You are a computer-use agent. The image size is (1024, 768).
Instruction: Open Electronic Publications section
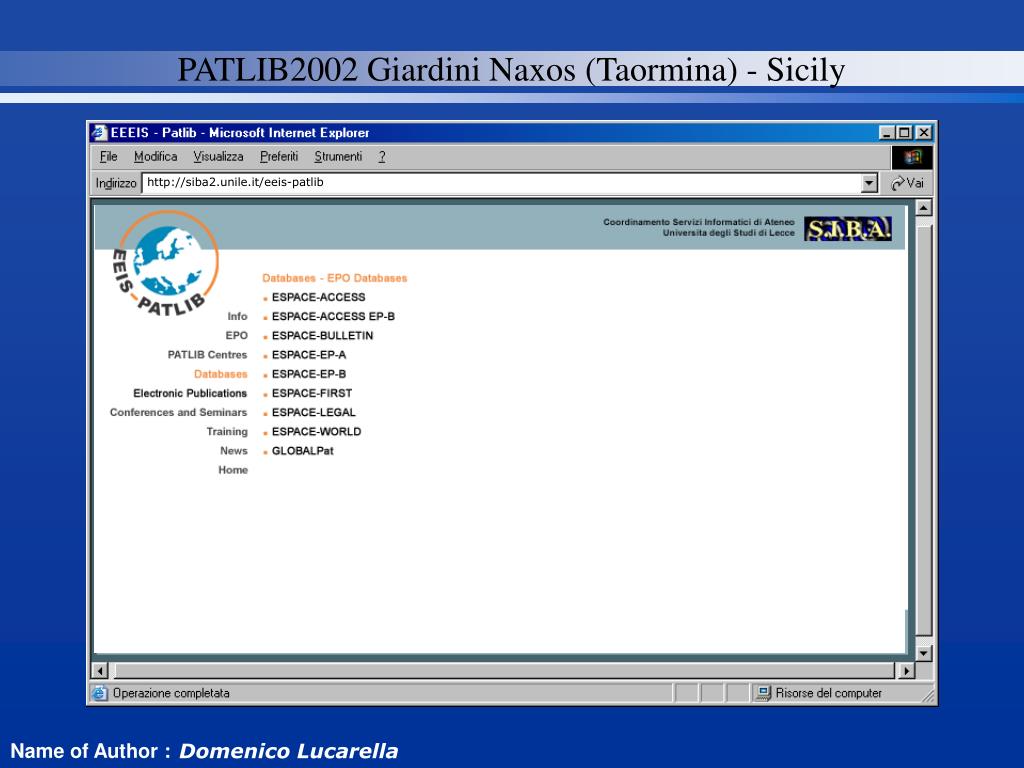point(190,393)
